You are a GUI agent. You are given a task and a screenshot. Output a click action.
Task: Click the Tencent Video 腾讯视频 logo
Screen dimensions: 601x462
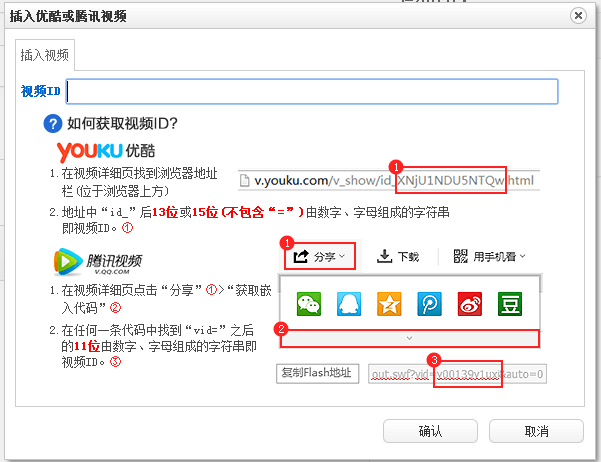pyautogui.click(x=97, y=262)
